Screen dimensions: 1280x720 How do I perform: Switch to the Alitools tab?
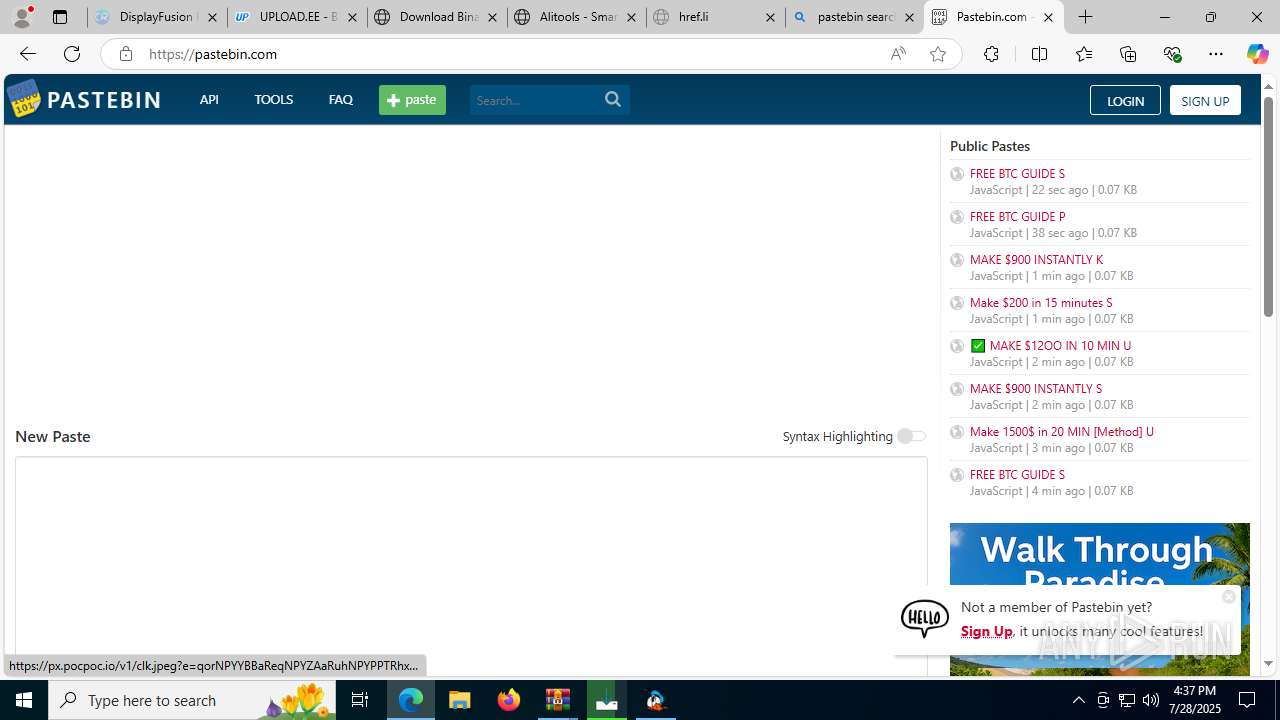(577, 17)
